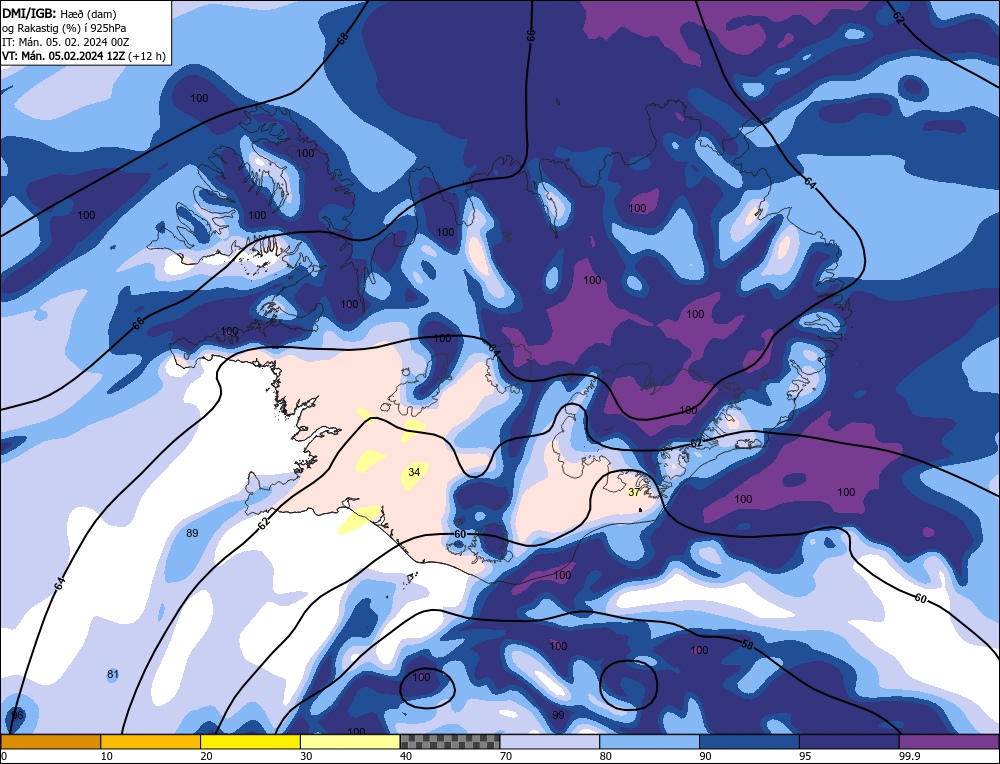Click the purple above-99.9 legend swatch
This screenshot has width=1000, height=764.
click(949, 741)
